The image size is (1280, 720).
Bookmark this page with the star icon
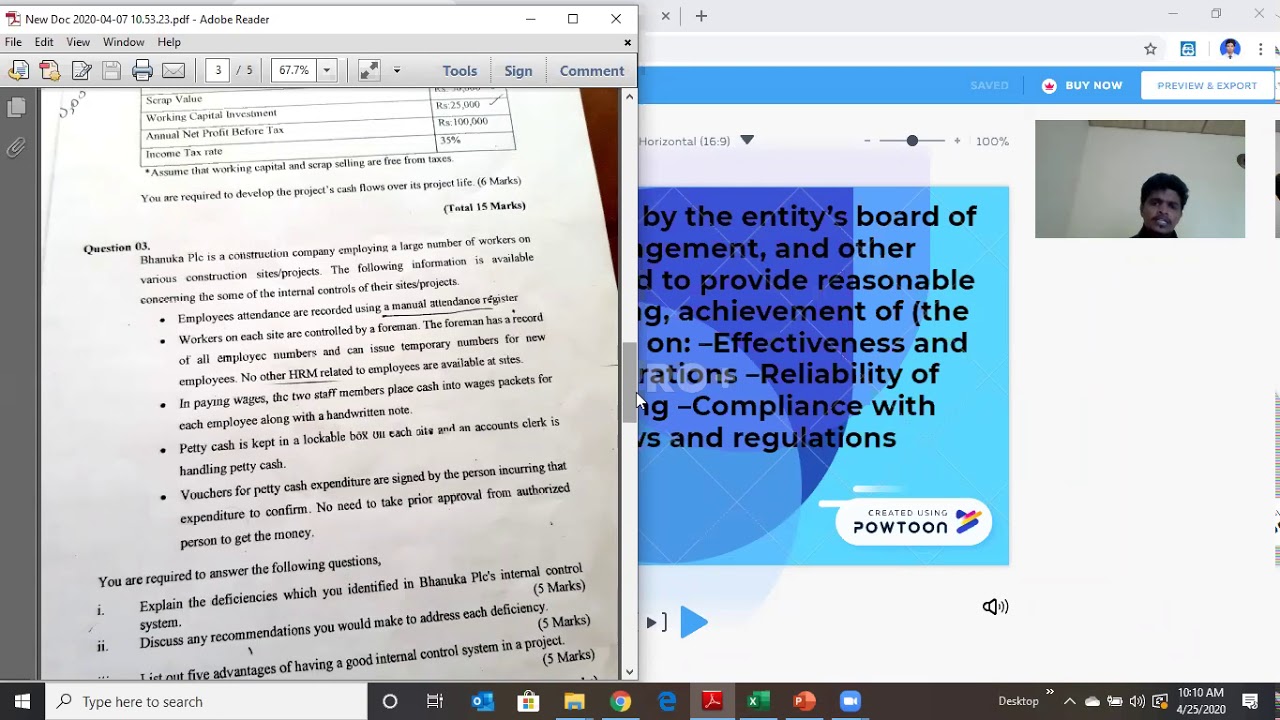point(1150,49)
